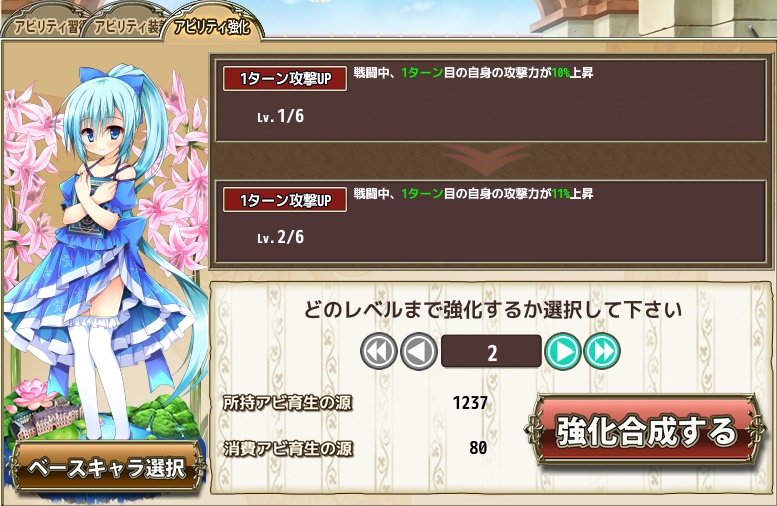The width and height of the screenshot is (777, 506).
Task: Select the アビリティ強化 tab
Action: [213, 26]
